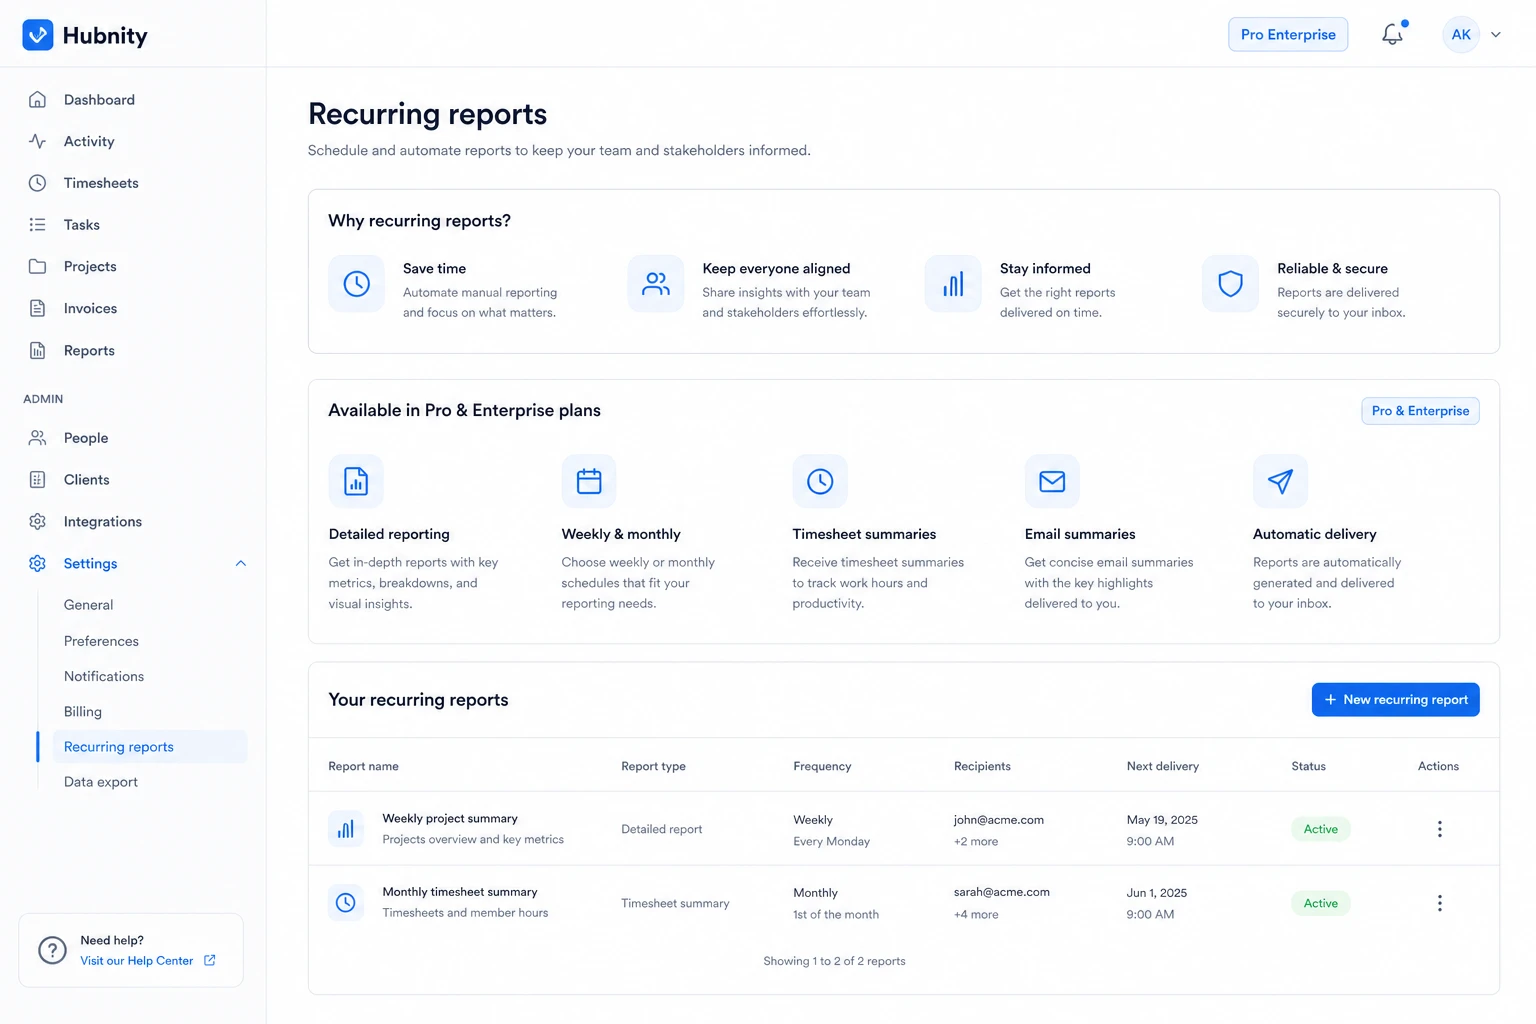Screen dimensions: 1536x1024
Task: Open Data export settings
Action: [x=101, y=782]
